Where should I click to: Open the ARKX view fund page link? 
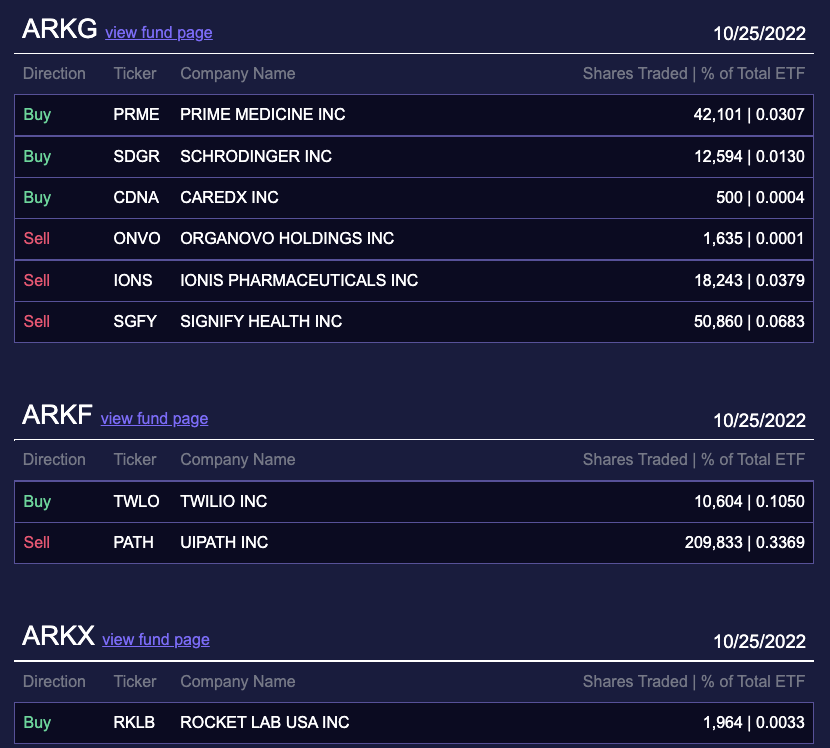[x=155, y=640]
